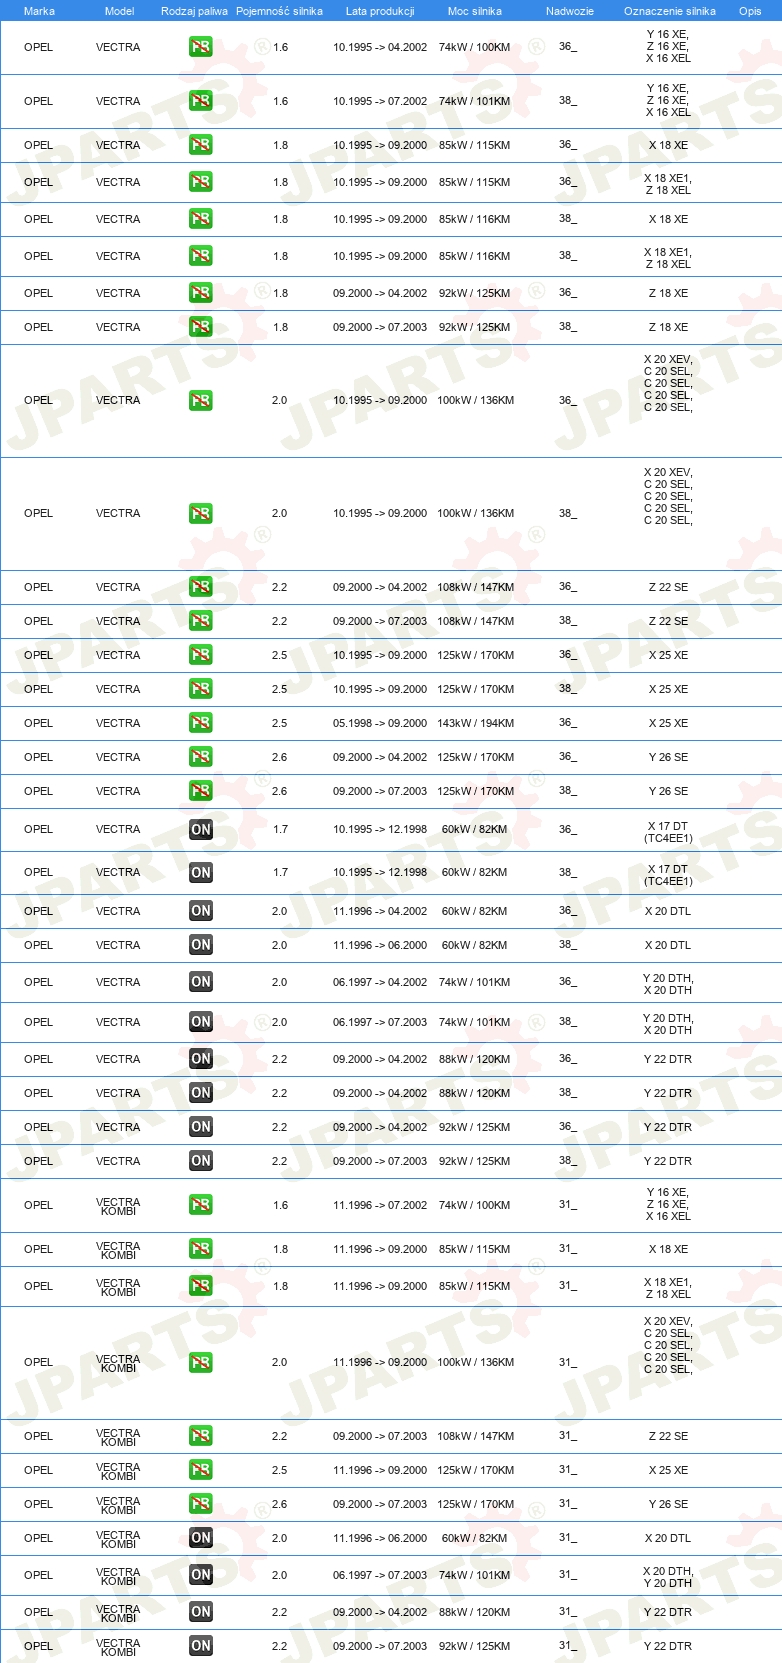Click ON diesel icon for X 17 DT 36_ row

[x=201, y=829]
